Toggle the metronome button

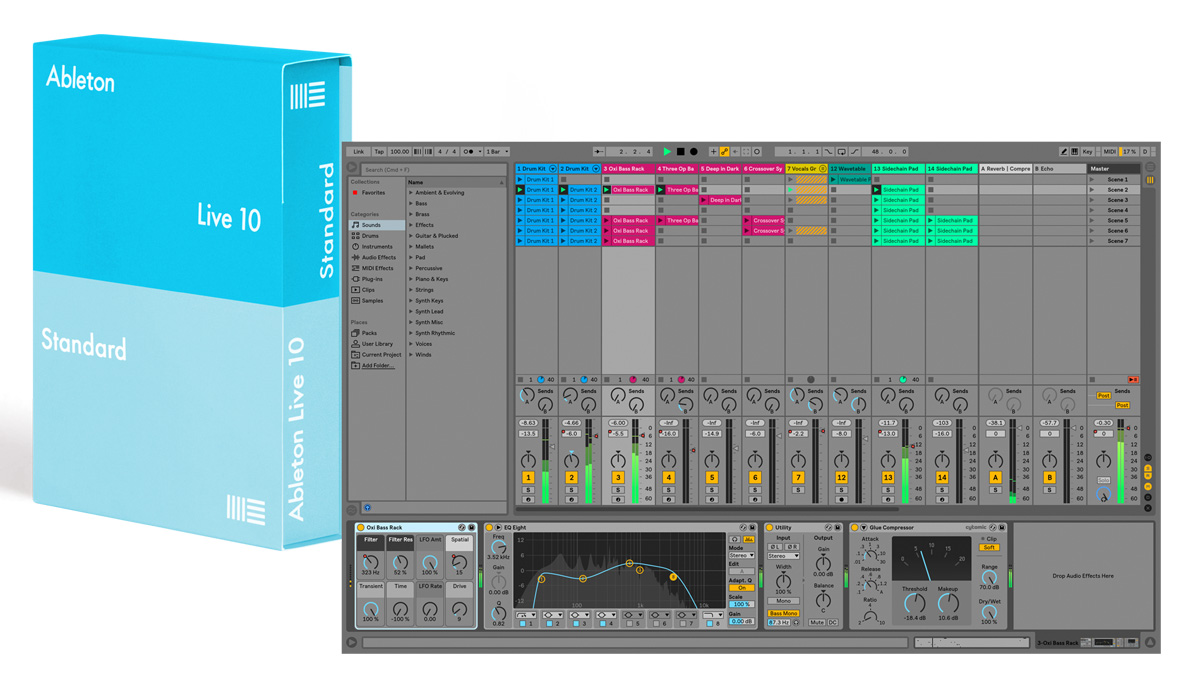468,152
